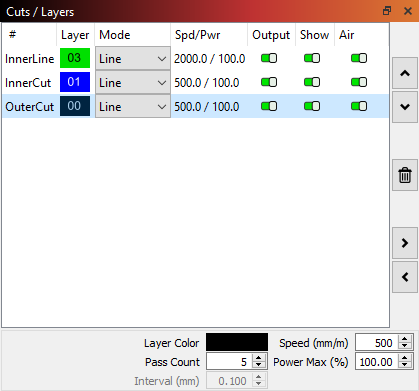
Task: Click the left chevron arrow button
Action: point(405,277)
